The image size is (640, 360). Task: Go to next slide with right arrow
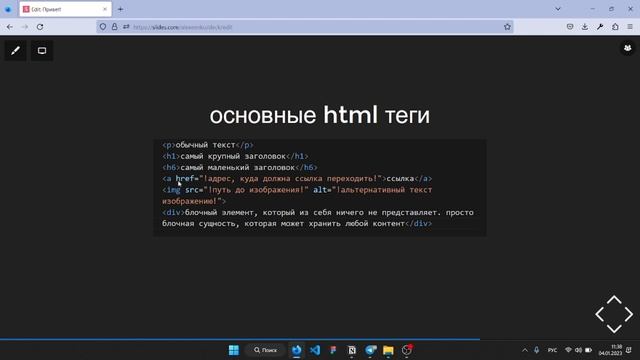pos(629,314)
